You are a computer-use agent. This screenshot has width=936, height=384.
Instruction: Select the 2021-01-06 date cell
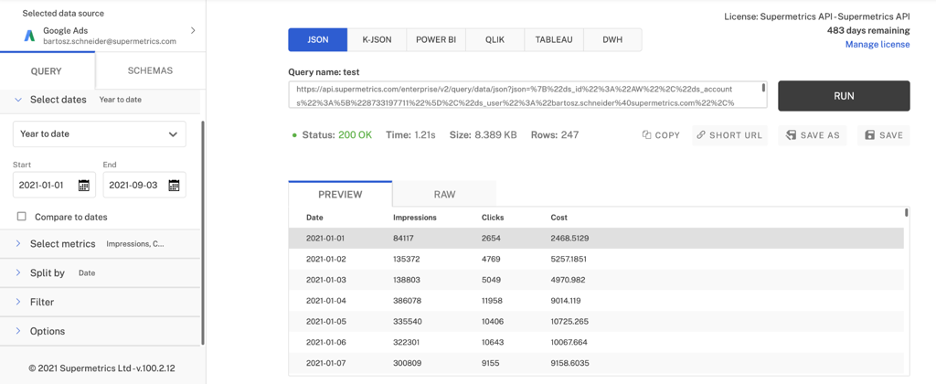coord(326,342)
